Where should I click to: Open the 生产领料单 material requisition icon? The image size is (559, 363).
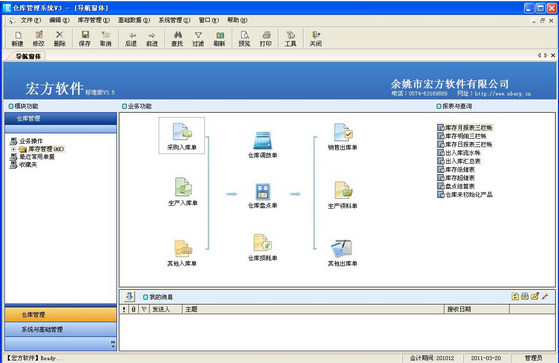point(343,195)
